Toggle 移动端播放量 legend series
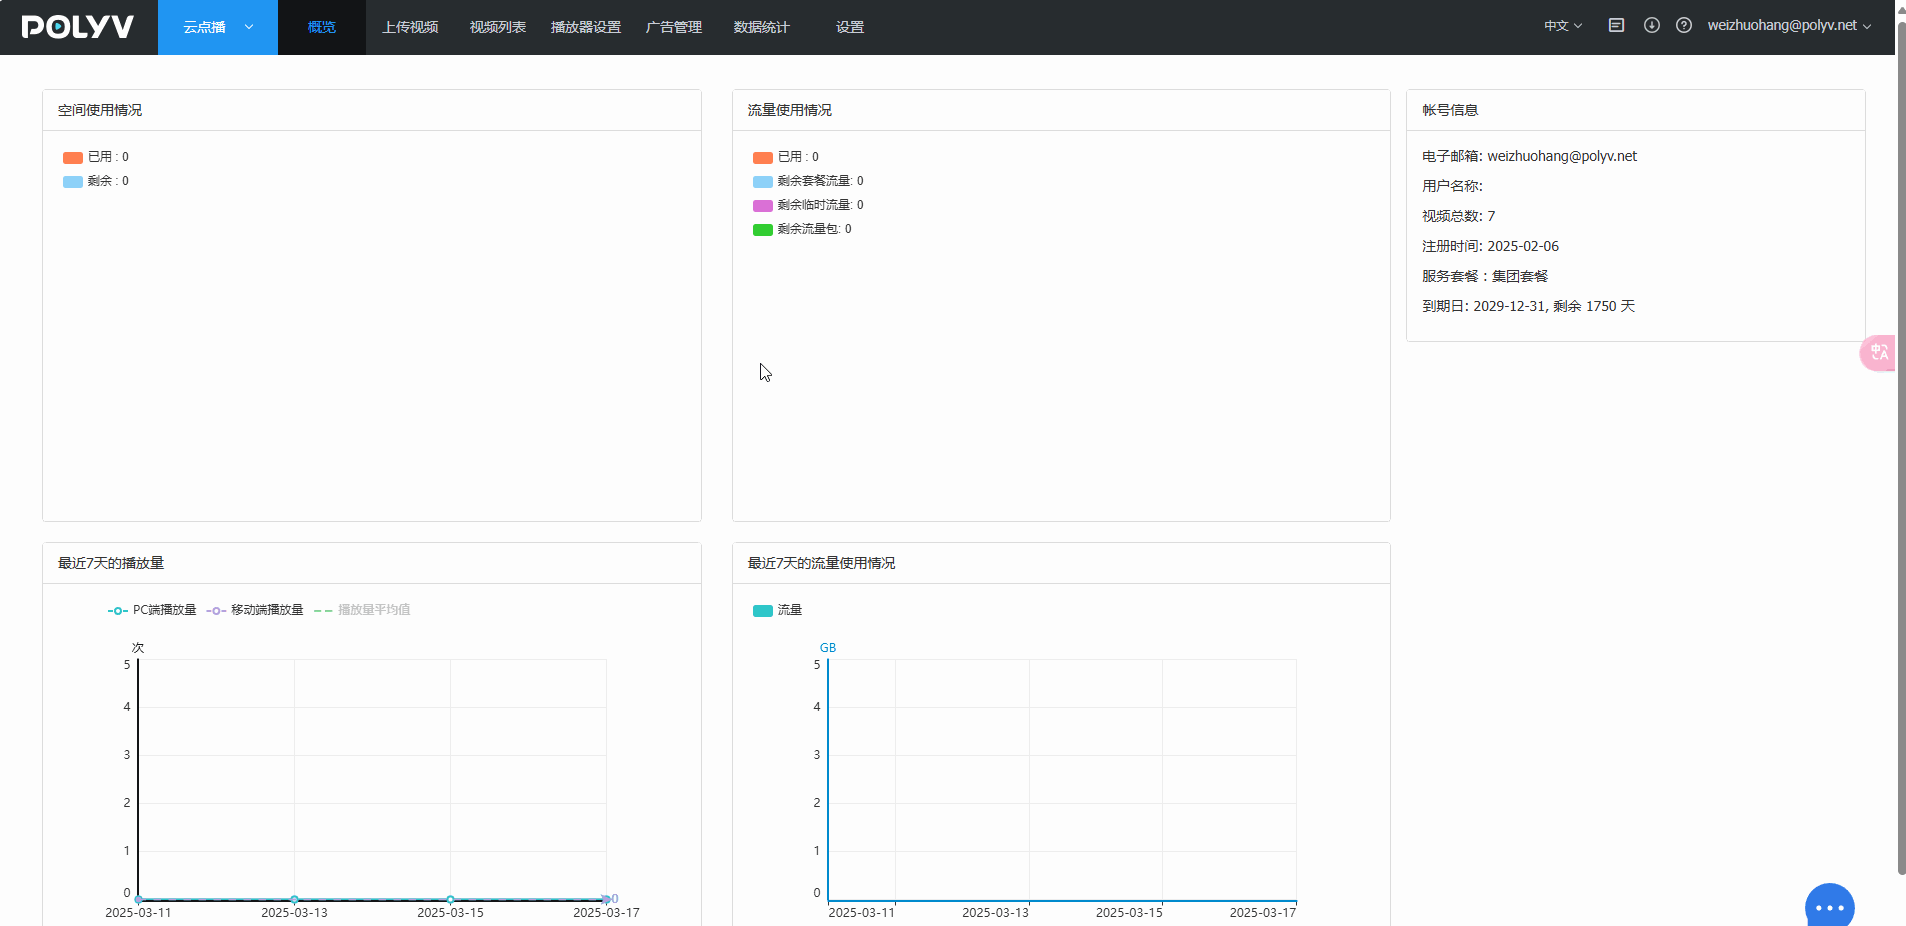This screenshot has width=1906, height=926. (255, 610)
